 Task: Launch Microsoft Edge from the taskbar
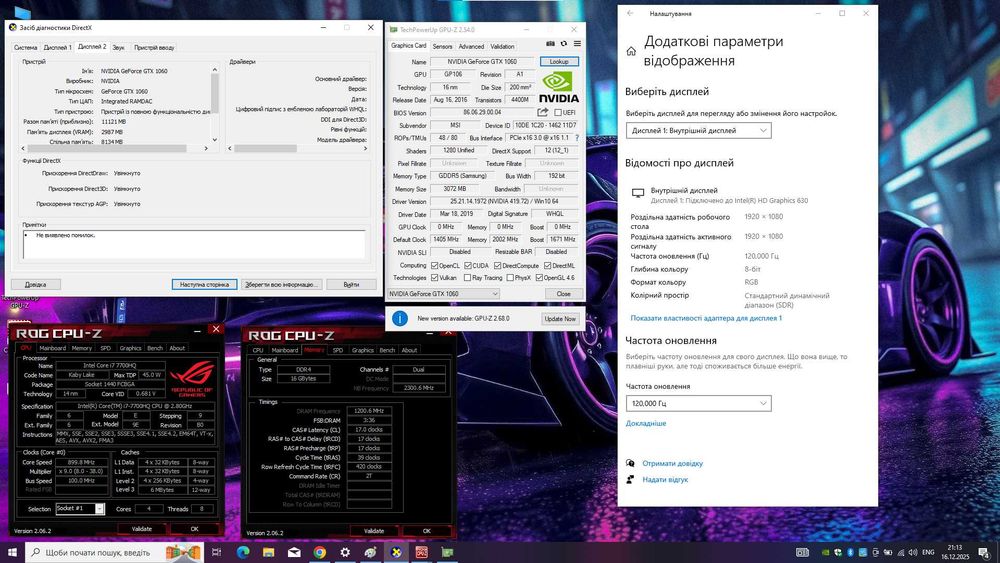pyautogui.click(x=243, y=552)
